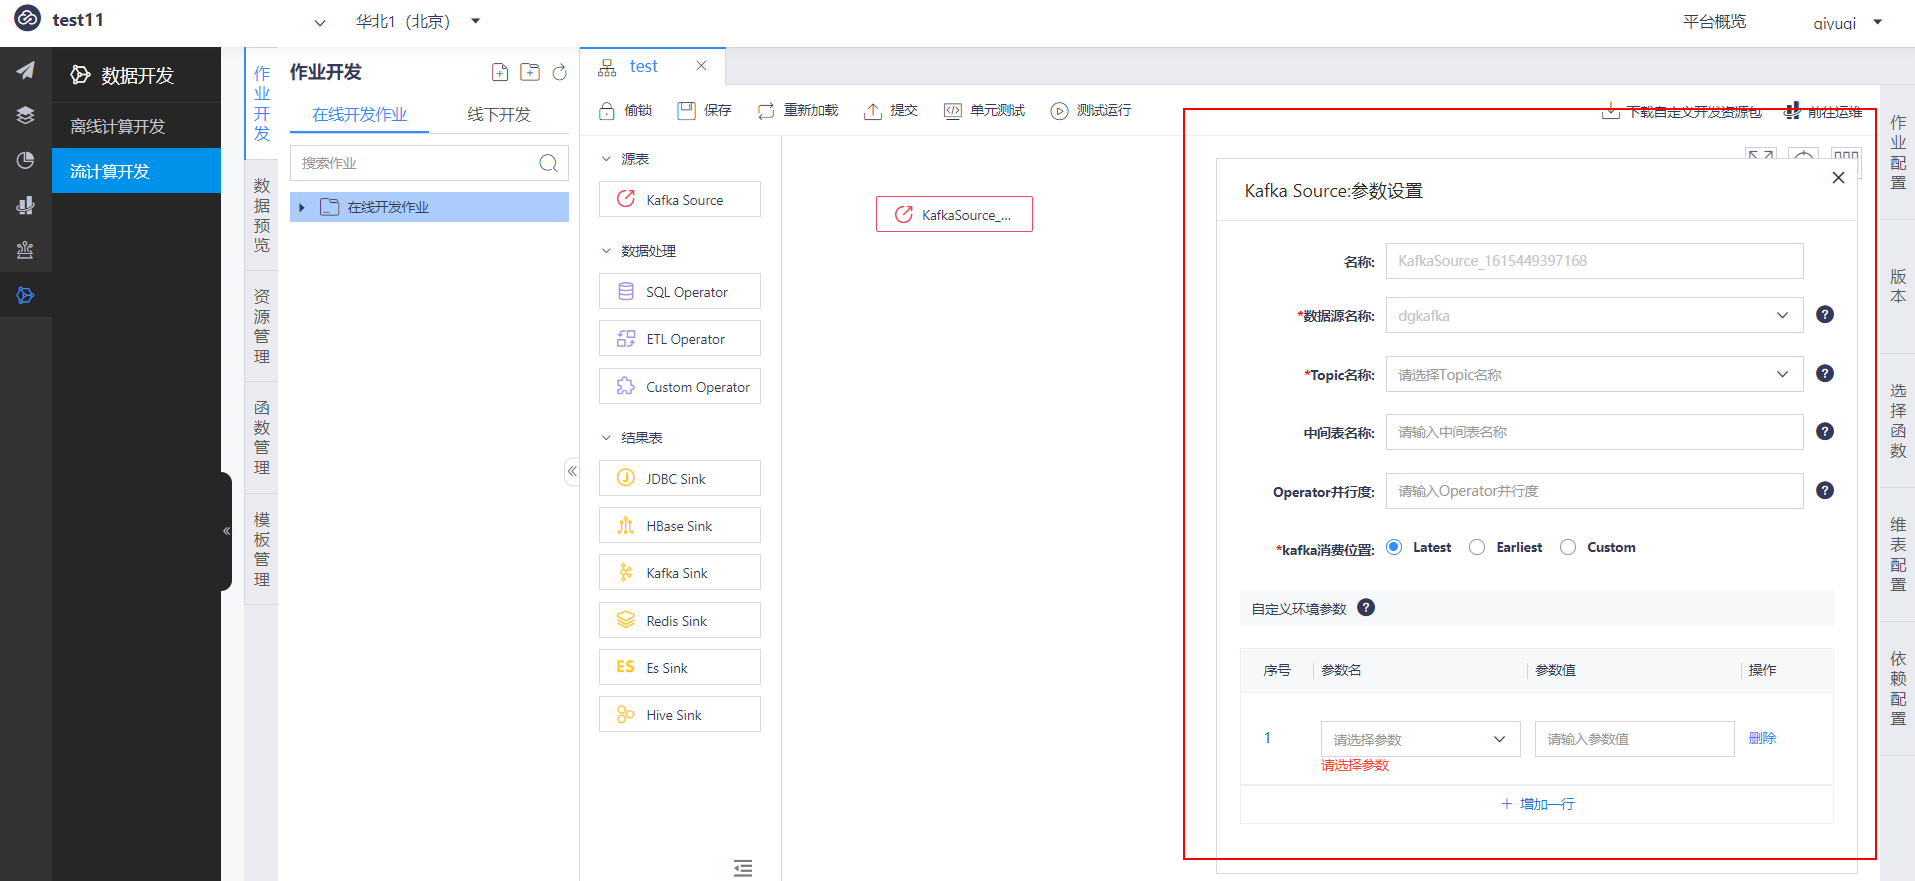This screenshot has width=1915, height=881.
Task: Switch to 线下开发 tab
Action: [499, 114]
